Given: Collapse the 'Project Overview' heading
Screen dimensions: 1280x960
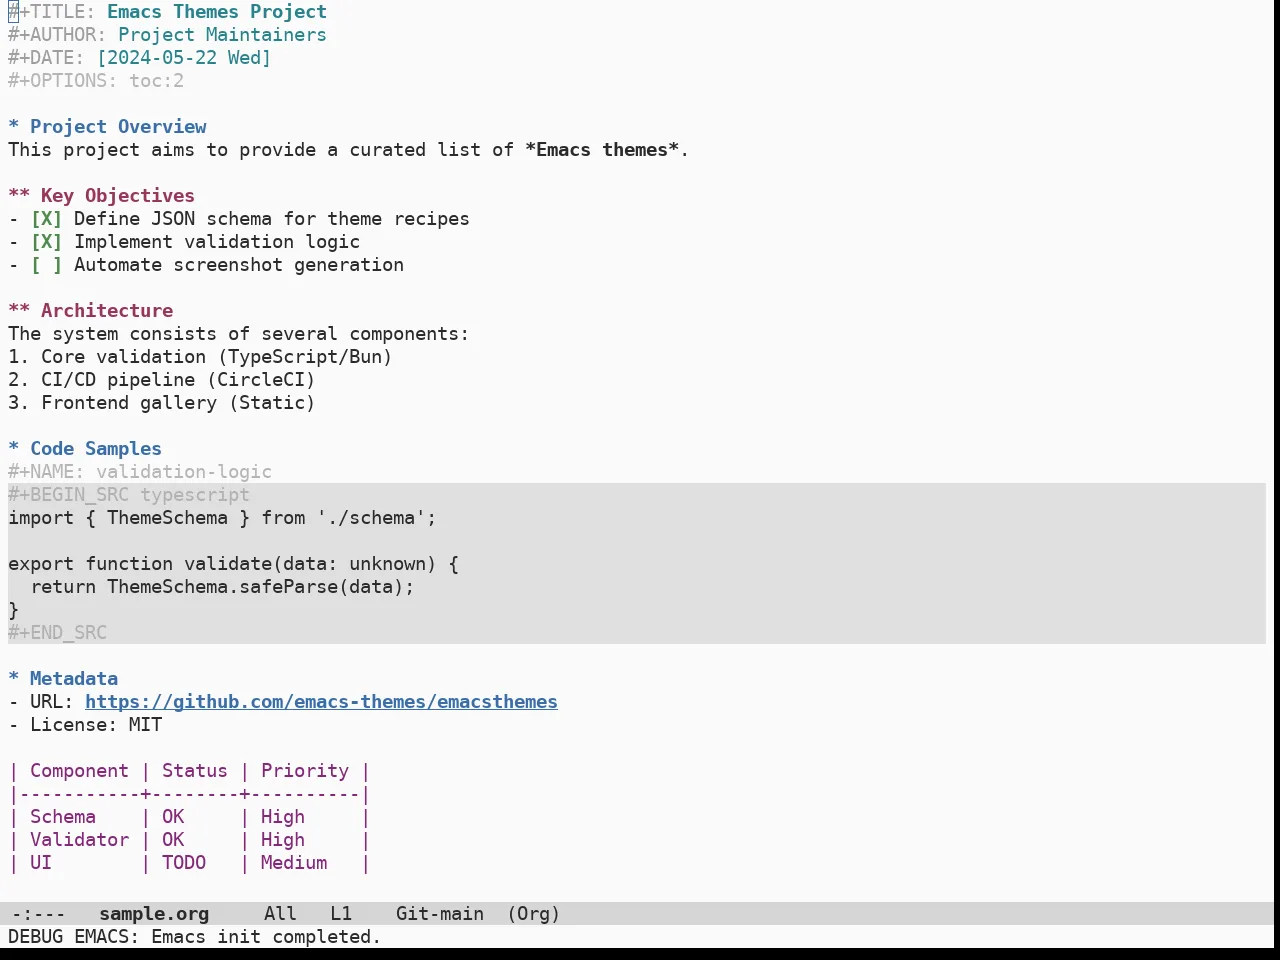Looking at the screenshot, I should (x=107, y=127).
